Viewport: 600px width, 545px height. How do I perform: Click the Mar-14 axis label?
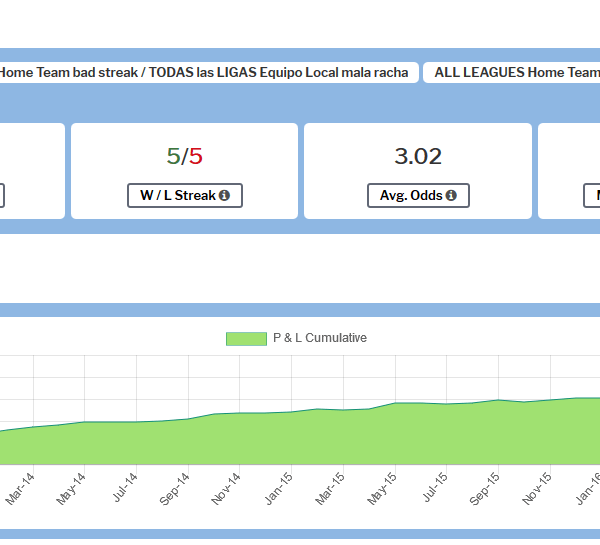point(20,489)
